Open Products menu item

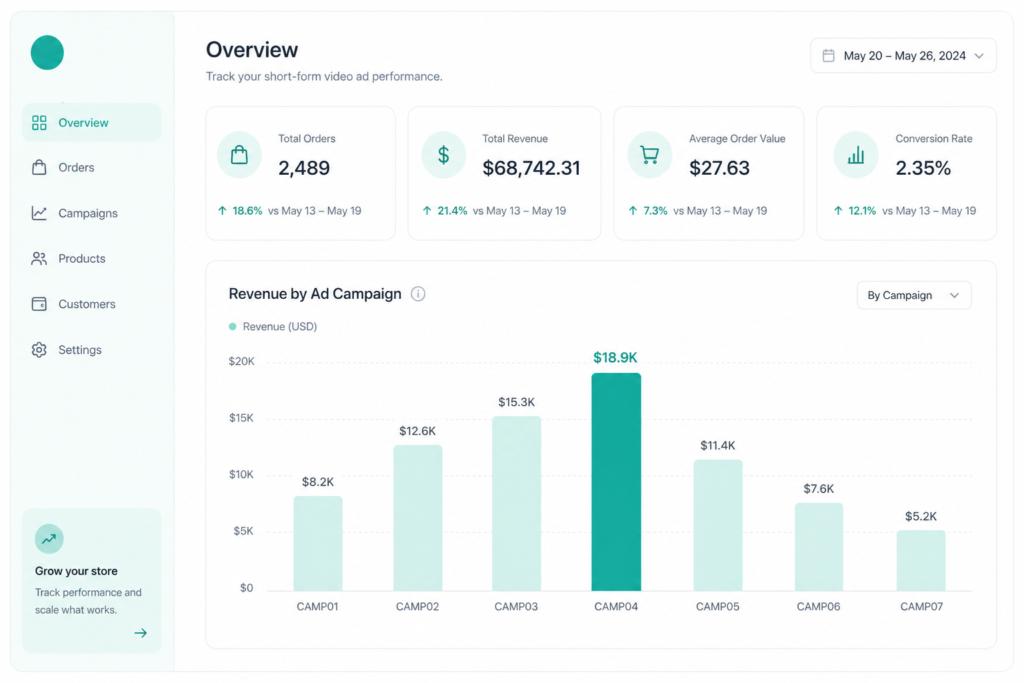91,259
